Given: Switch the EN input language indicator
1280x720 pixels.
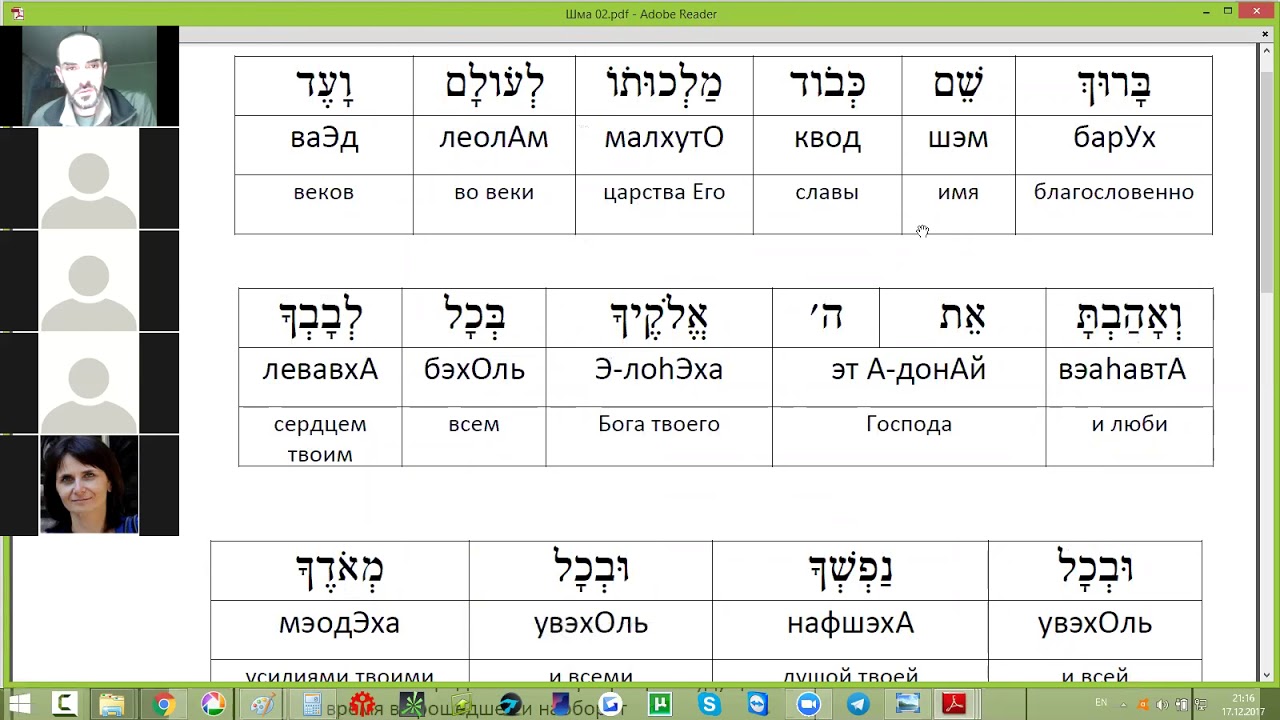Looking at the screenshot, I should point(1102,702).
